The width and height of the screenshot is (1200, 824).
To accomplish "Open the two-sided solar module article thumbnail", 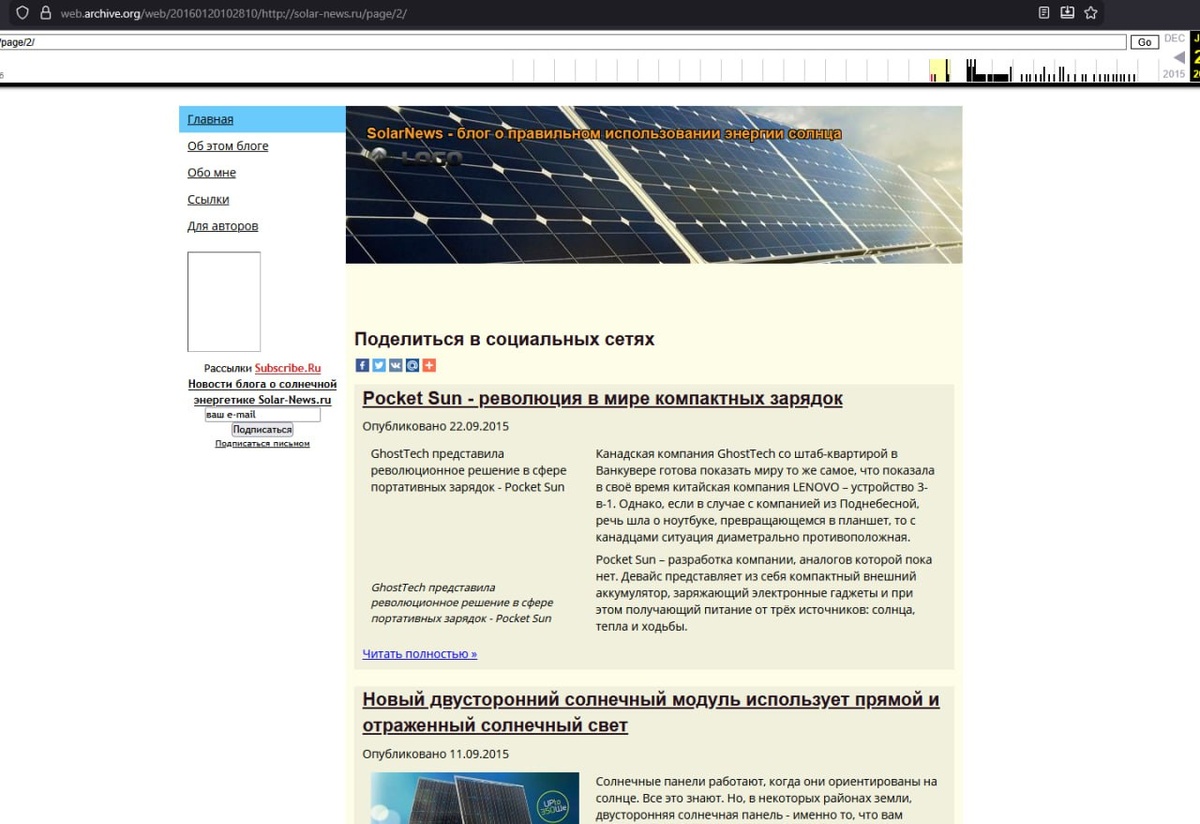I will tap(474, 798).
